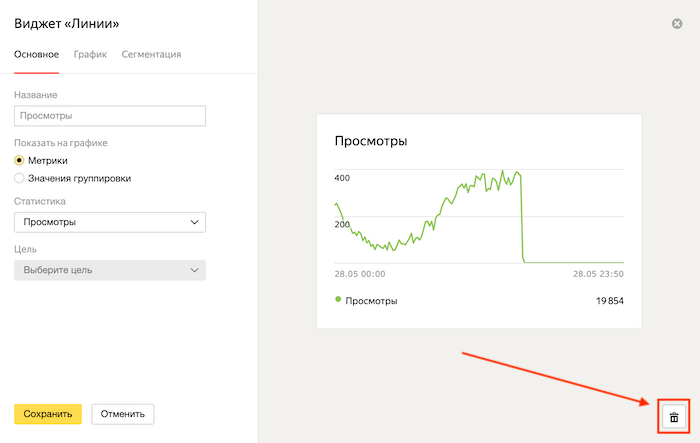Image resolution: width=700 pixels, height=443 pixels.
Task: Click the Просмотры heading in preview card
Action: (x=371, y=141)
